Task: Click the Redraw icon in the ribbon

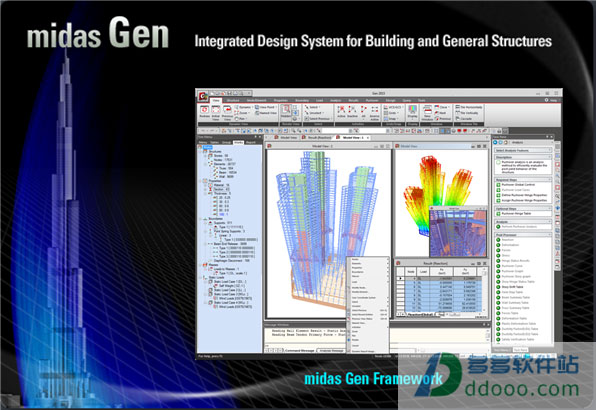Action: coord(204,112)
